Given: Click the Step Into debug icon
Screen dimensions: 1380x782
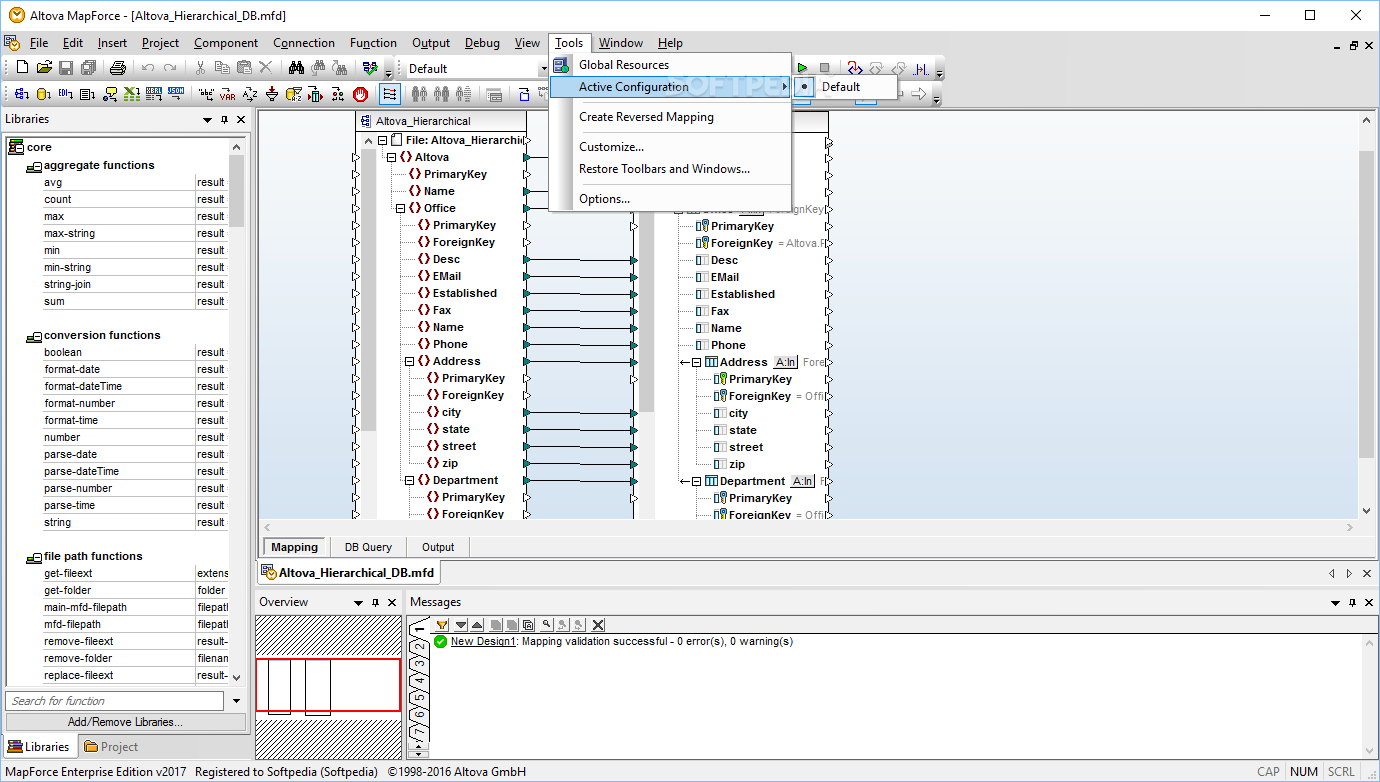Looking at the screenshot, I should [855, 68].
